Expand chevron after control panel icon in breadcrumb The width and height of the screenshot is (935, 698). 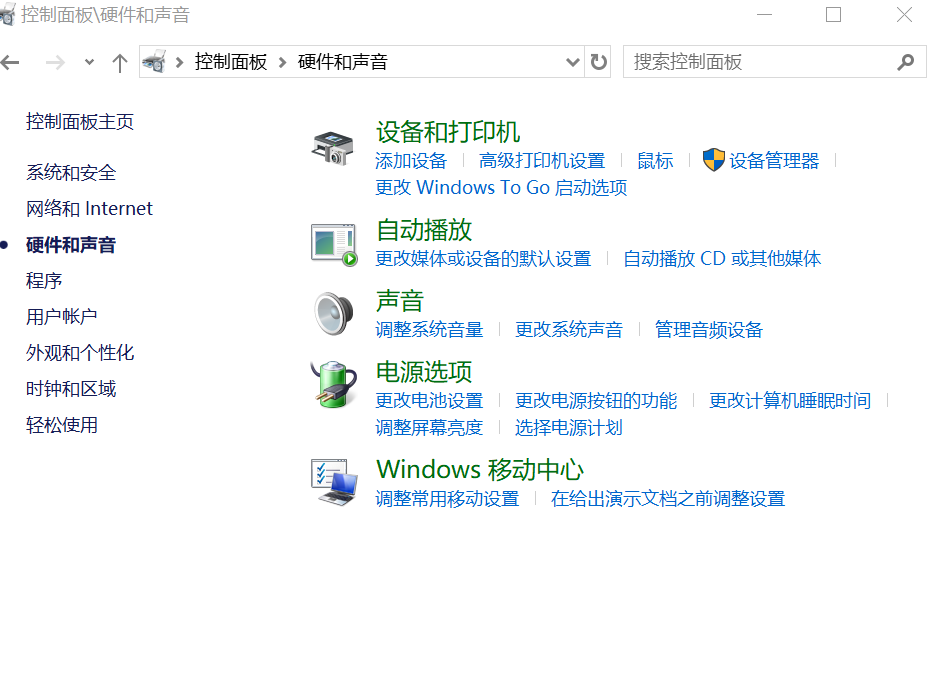tap(179, 62)
